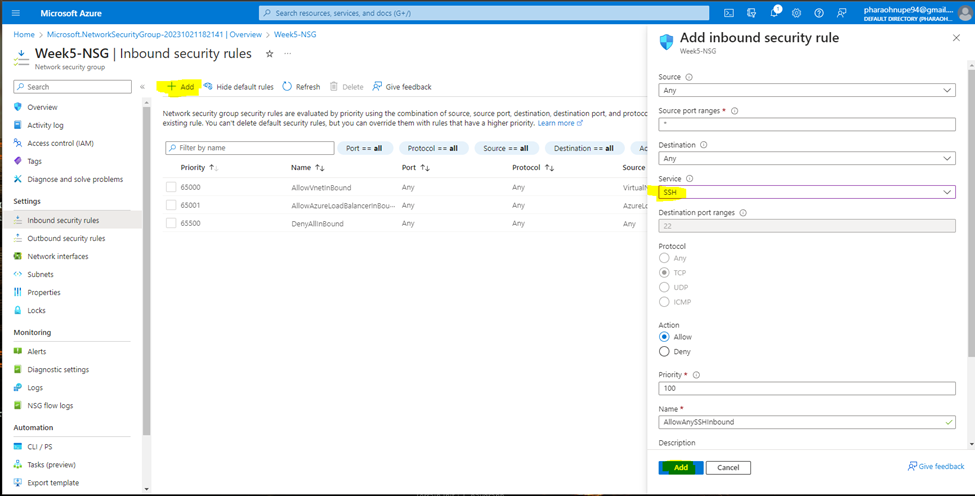Open portal settings gear
The height and width of the screenshot is (496, 975).
[x=797, y=12]
